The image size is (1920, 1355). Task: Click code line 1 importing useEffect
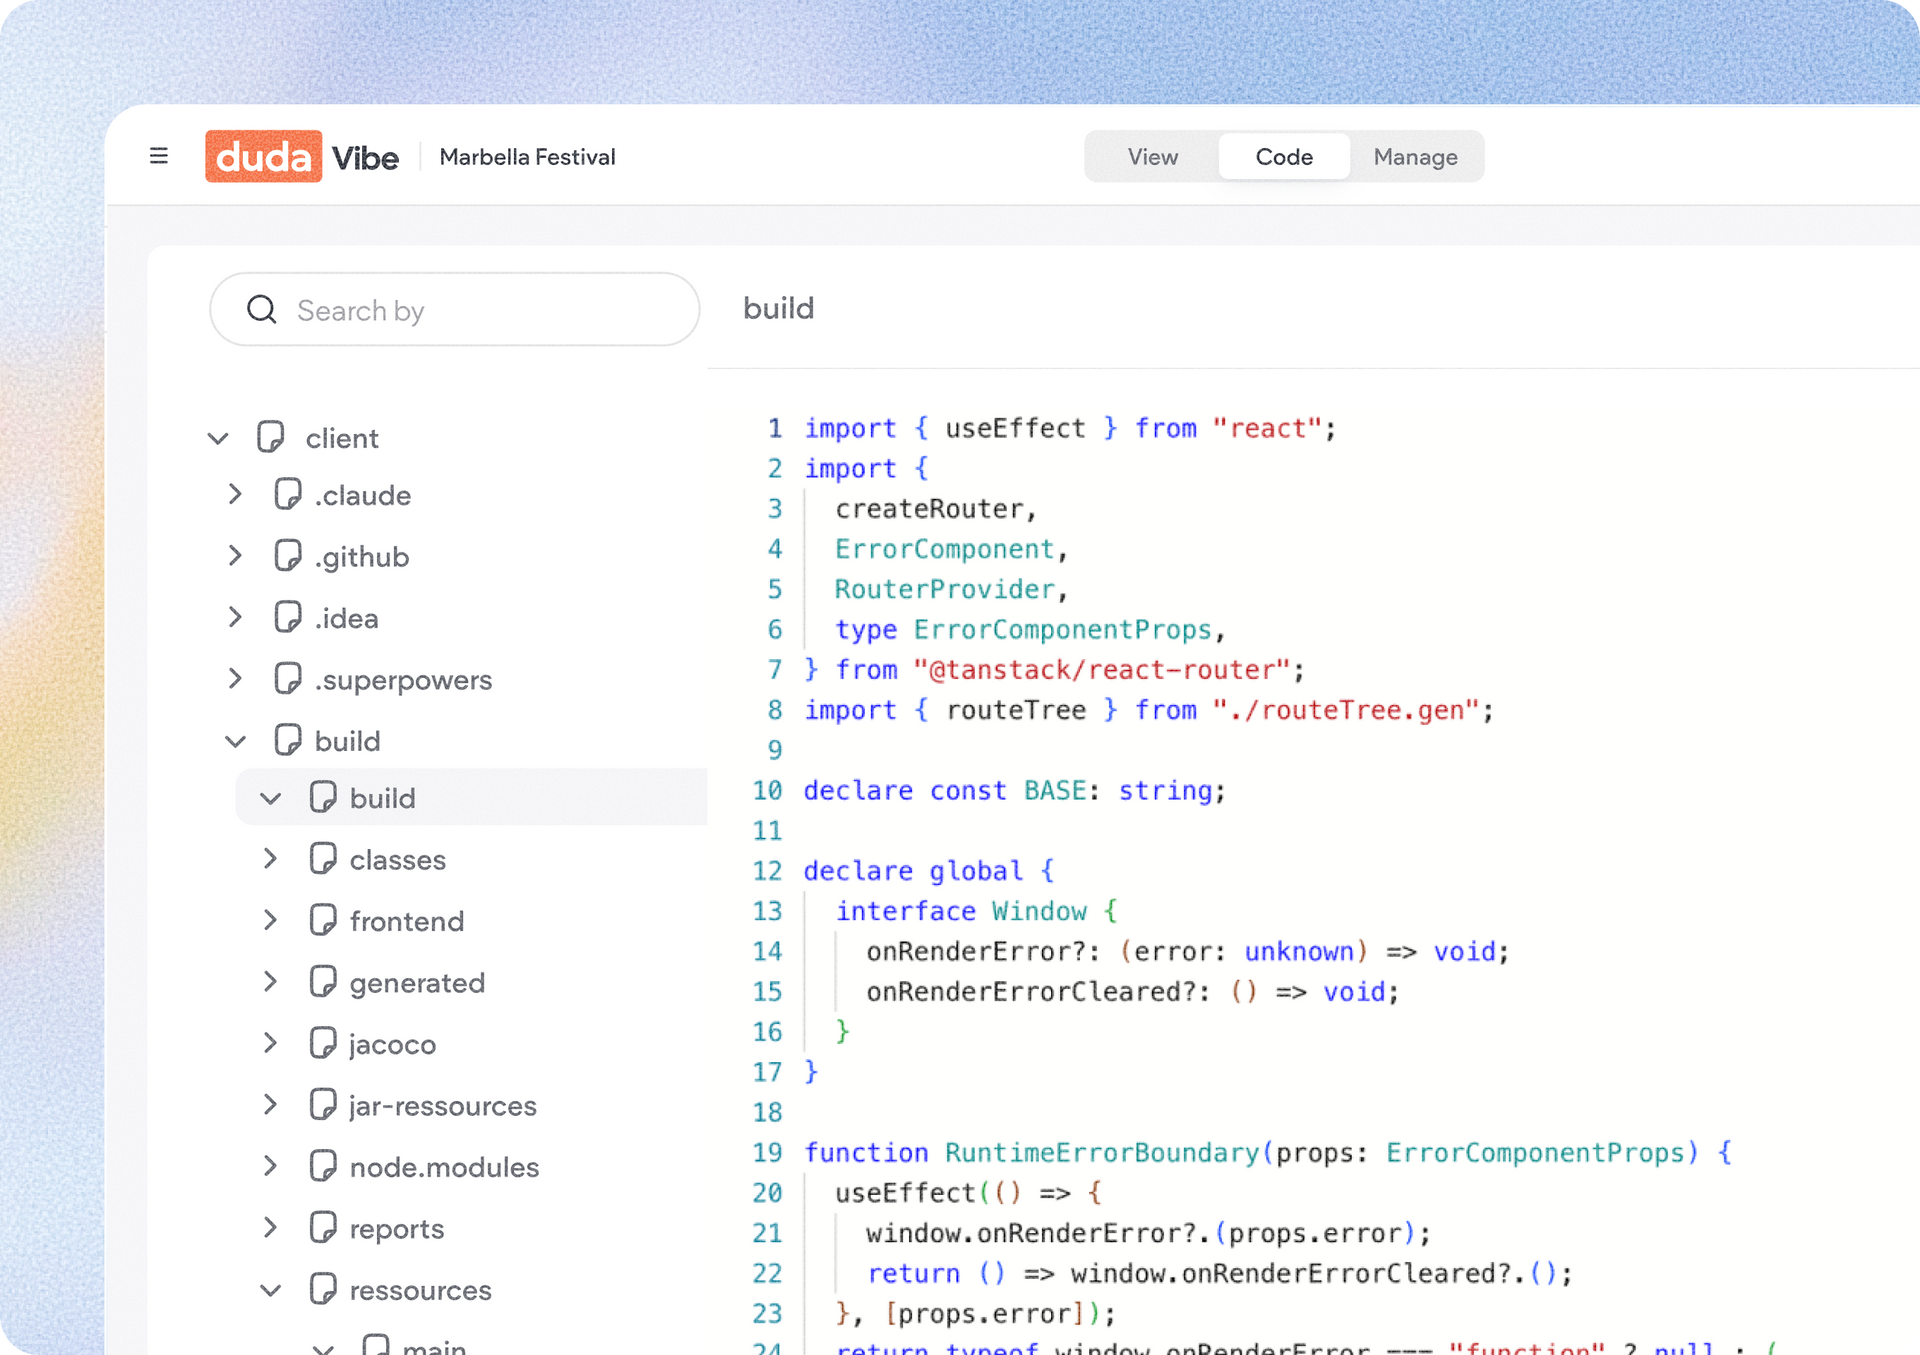tap(1070, 428)
